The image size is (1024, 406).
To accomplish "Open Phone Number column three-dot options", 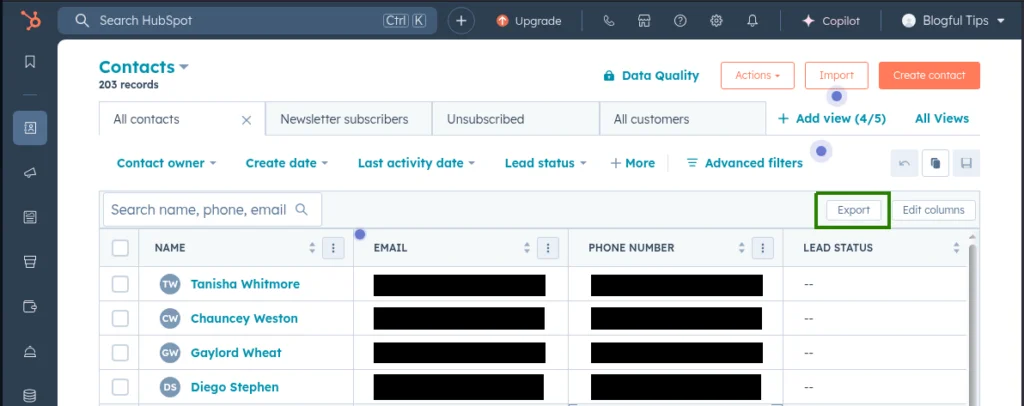I will [763, 248].
